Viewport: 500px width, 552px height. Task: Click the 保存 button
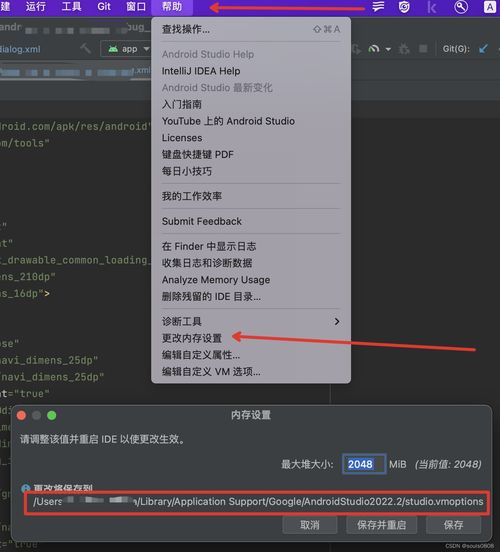click(x=454, y=525)
